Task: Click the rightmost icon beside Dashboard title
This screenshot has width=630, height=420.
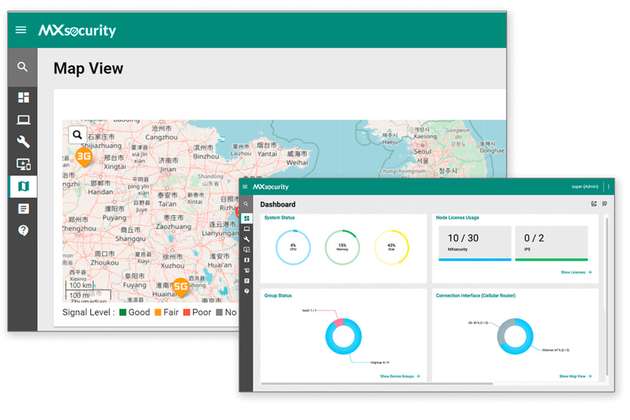Action: click(604, 204)
